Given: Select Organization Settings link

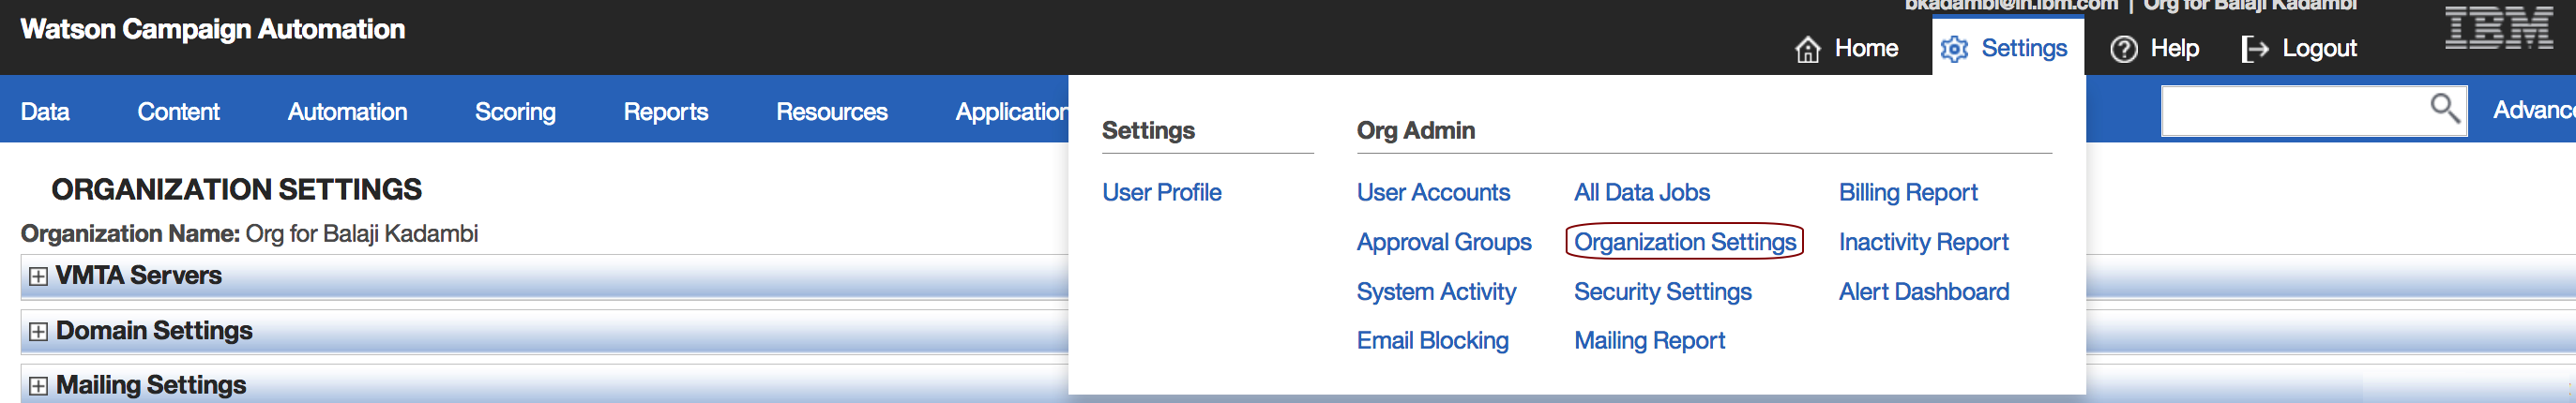Looking at the screenshot, I should click(x=1685, y=242).
